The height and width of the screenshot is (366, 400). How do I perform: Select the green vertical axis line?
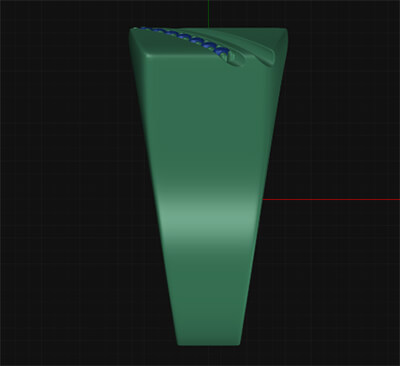point(208,14)
